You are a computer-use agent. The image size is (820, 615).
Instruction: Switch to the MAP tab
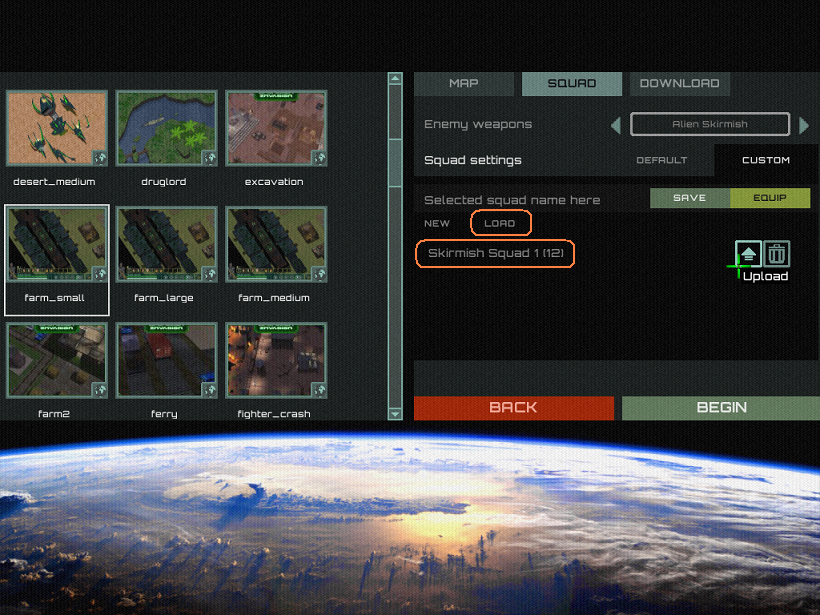pos(464,84)
